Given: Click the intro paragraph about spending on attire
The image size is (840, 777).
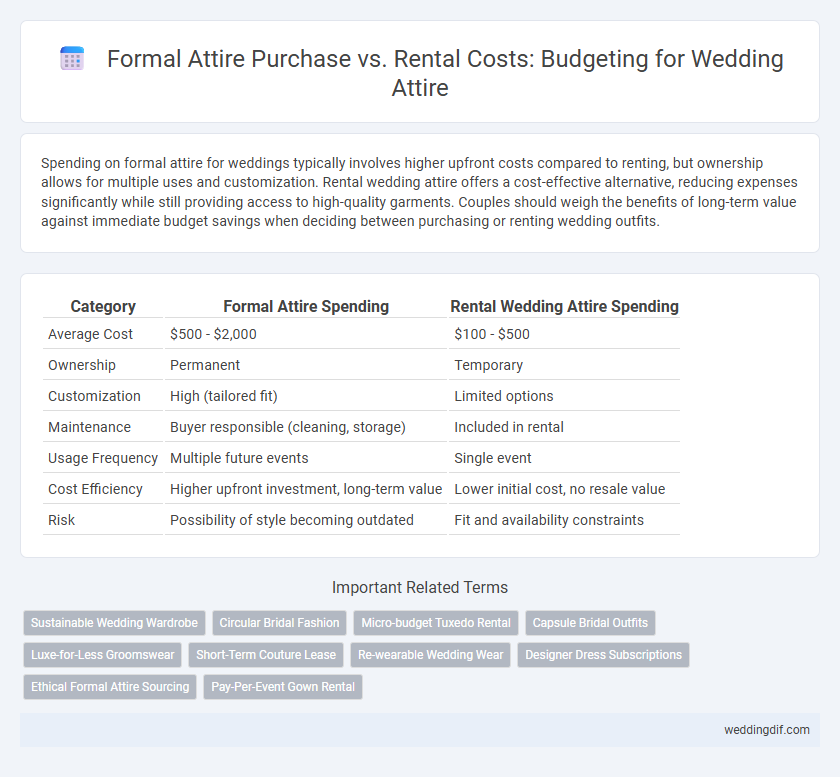Looking at the screenshot, I should coord(419,192).
